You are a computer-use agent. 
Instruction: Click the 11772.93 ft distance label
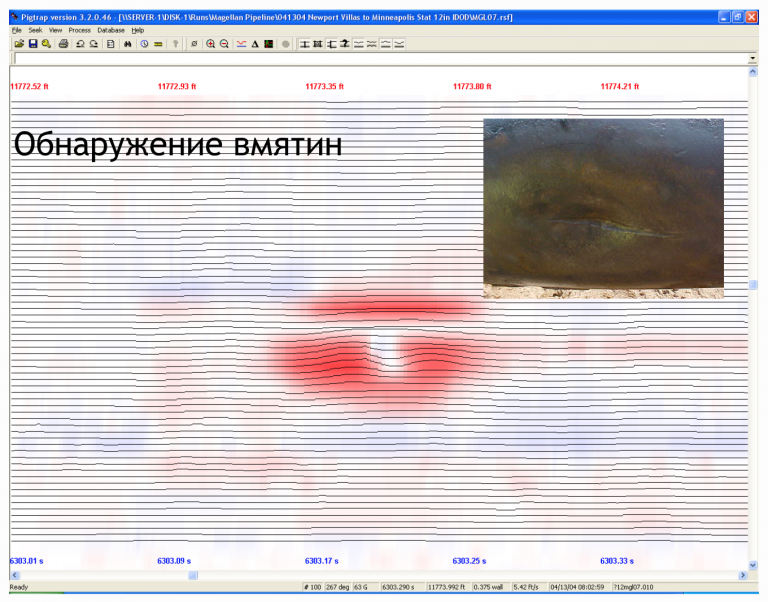pos(177,87)
